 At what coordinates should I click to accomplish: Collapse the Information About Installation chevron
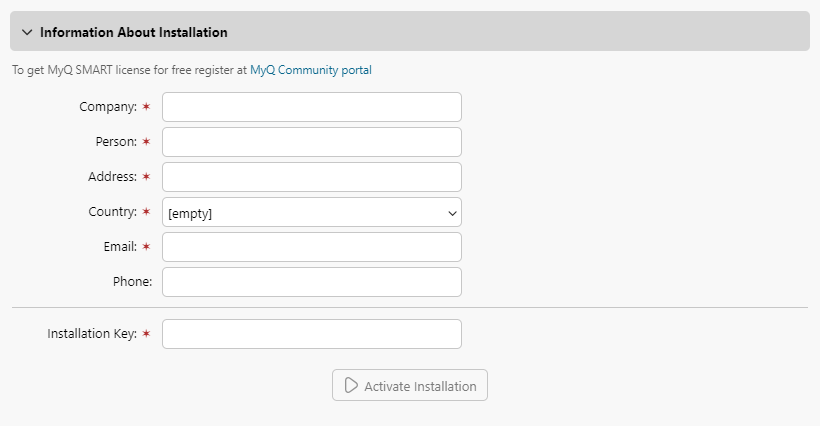tap(27, 32)
